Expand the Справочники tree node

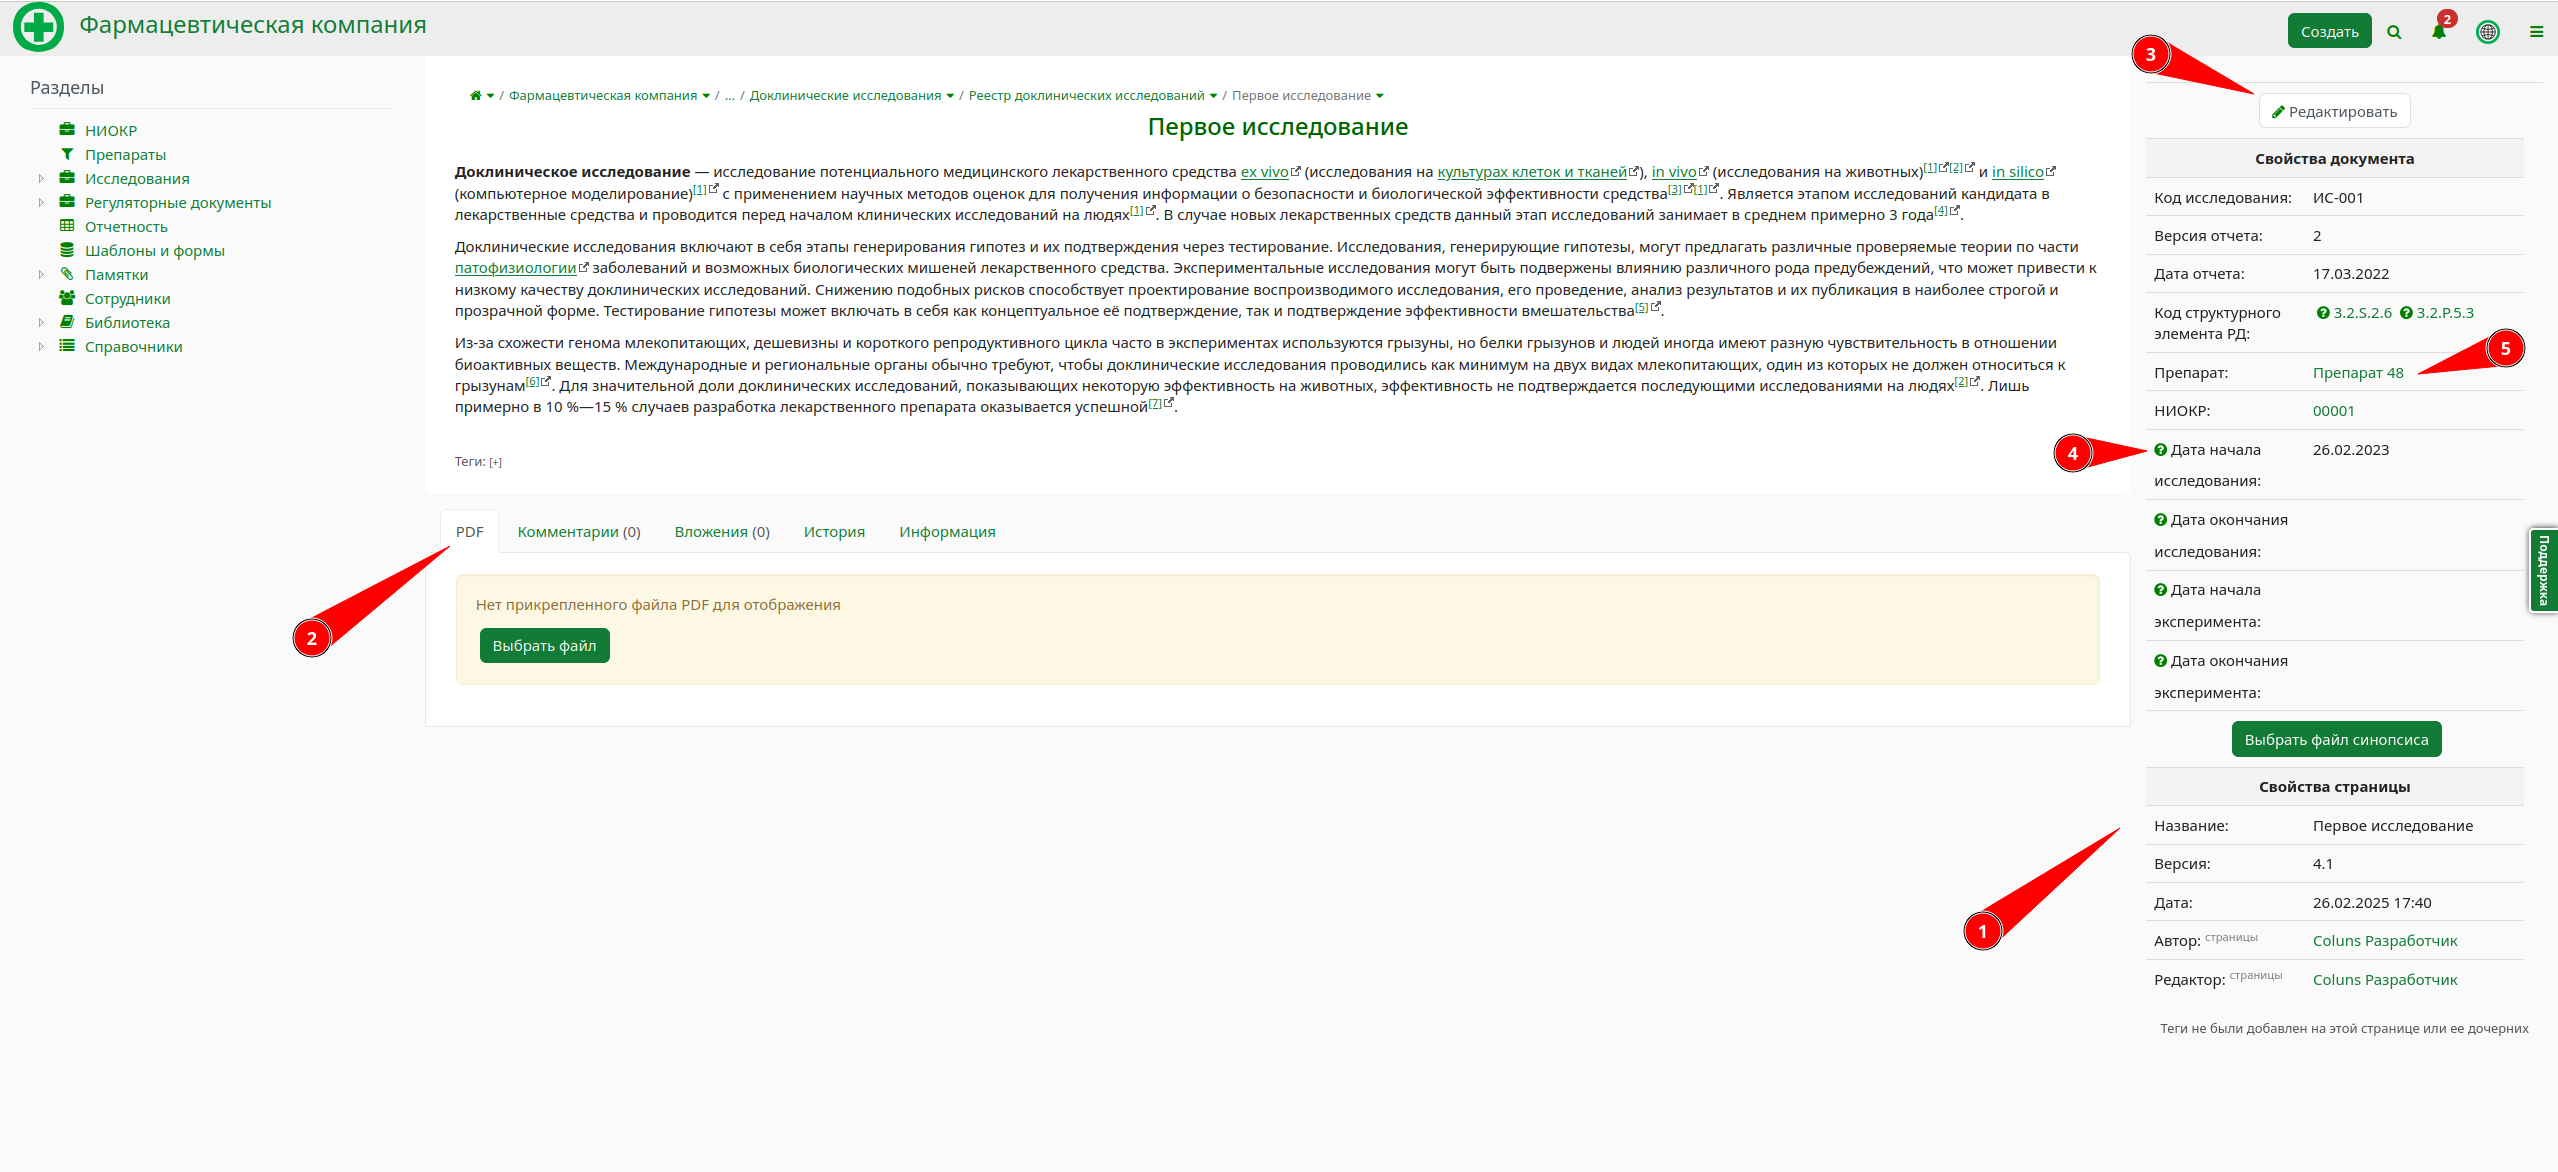(41, 346)
